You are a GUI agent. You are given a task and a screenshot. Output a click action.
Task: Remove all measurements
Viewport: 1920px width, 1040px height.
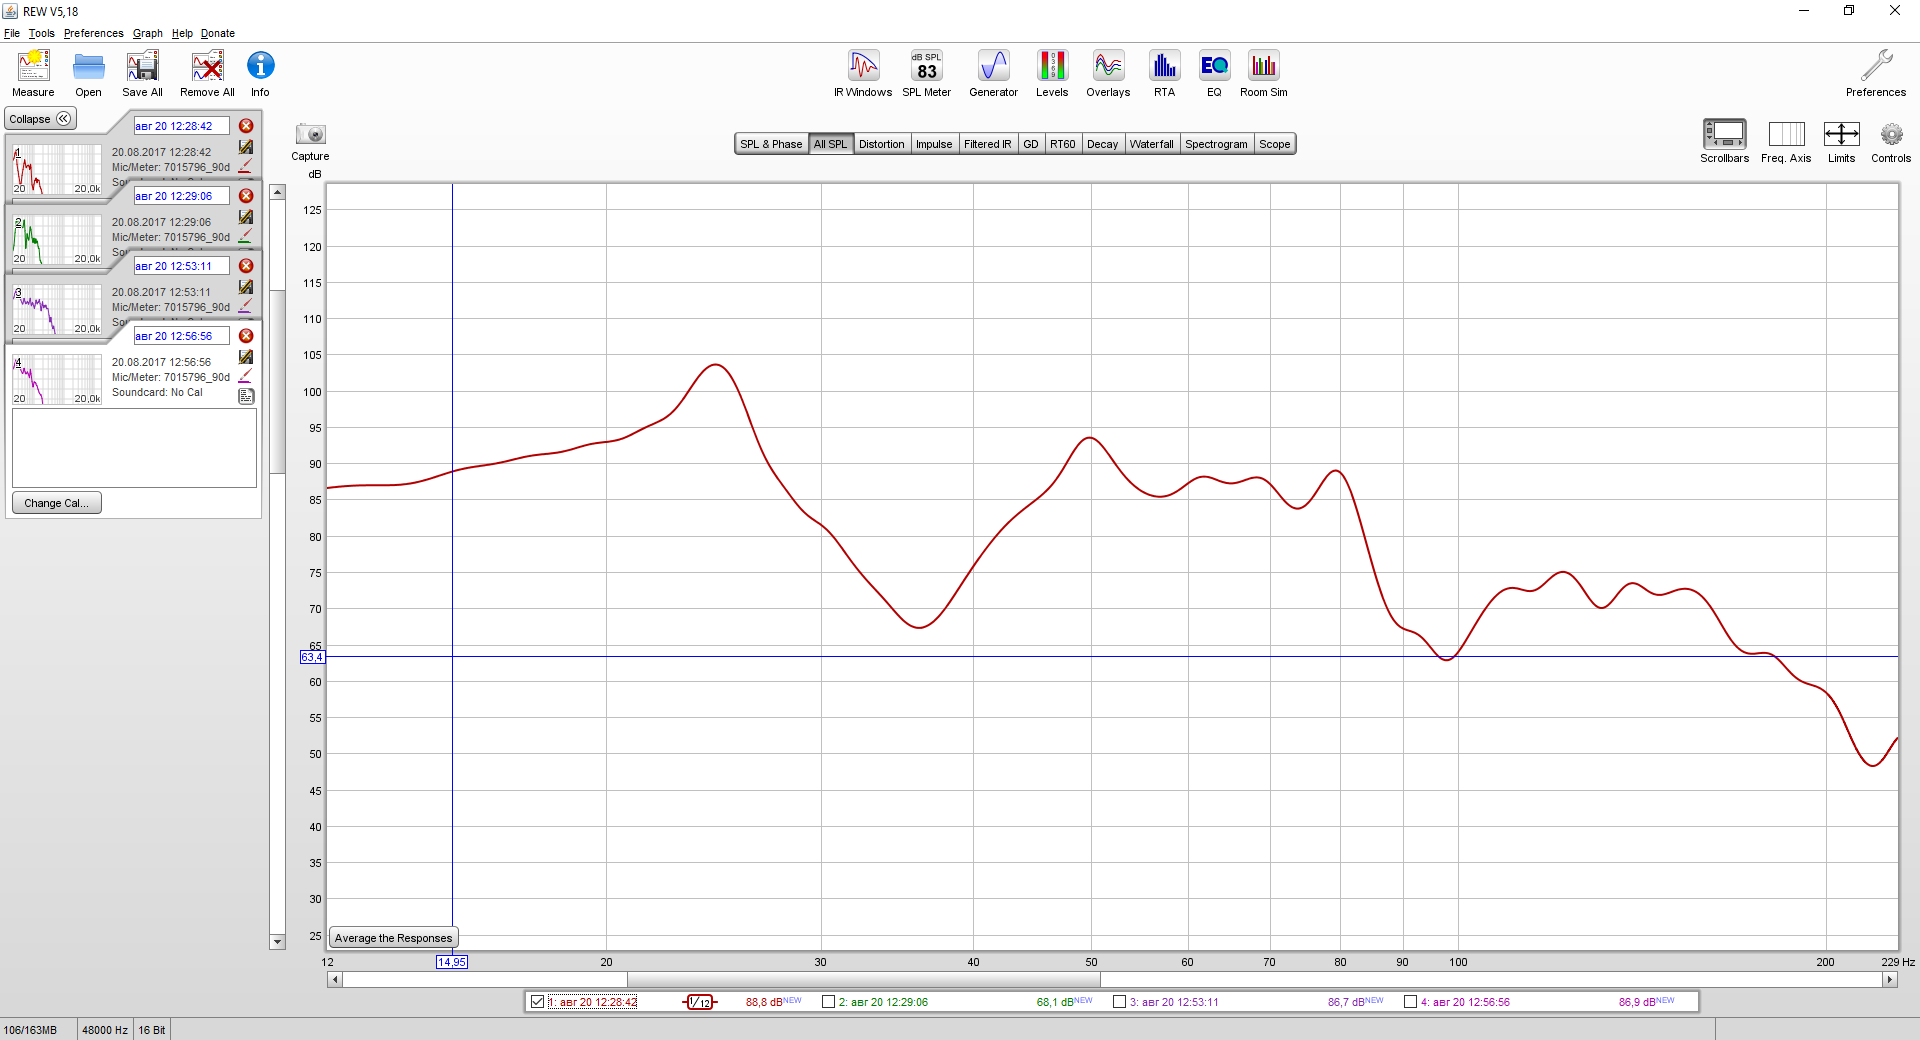point(207,74)
